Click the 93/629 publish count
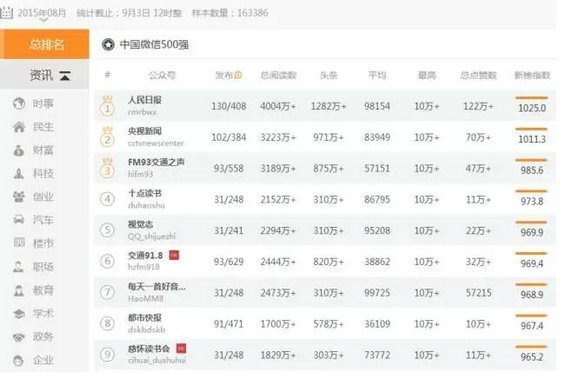Viewport: 565px width, 373px height. [x=229, y=262]
